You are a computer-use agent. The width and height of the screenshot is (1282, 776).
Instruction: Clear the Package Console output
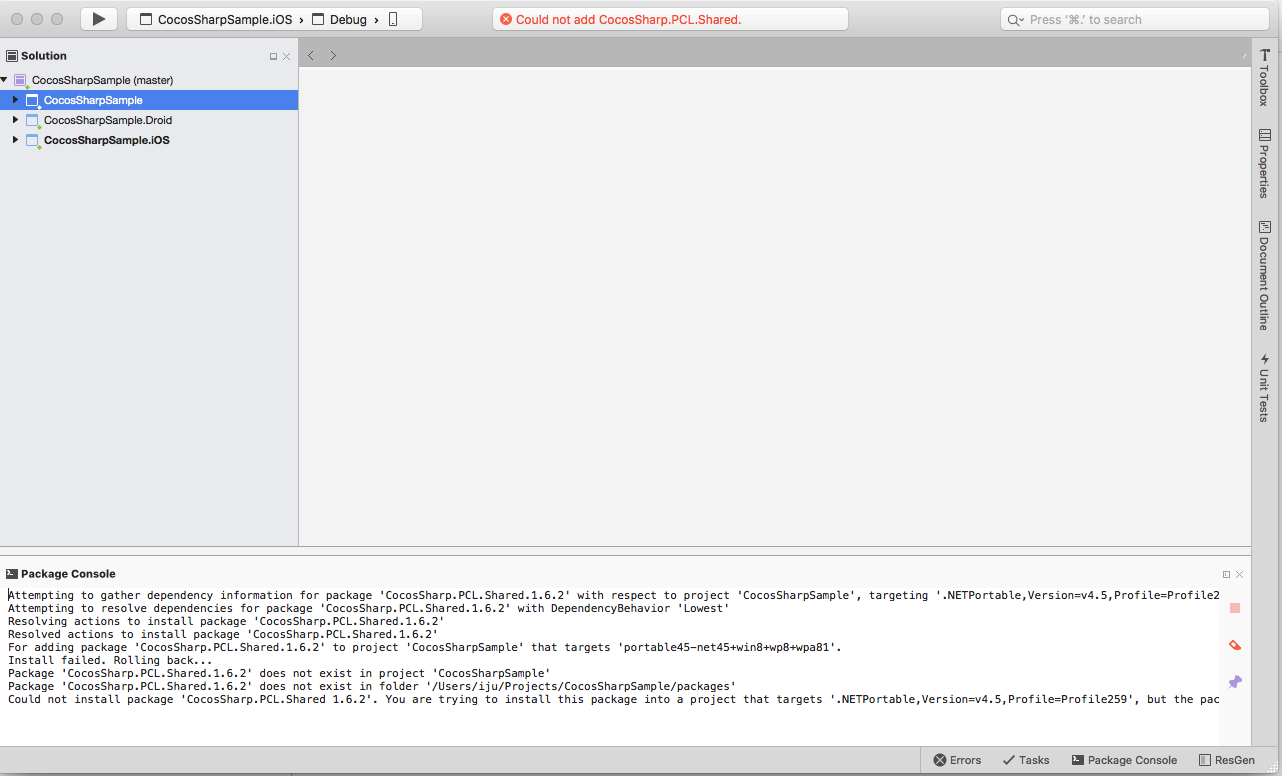coord(1235,645)
